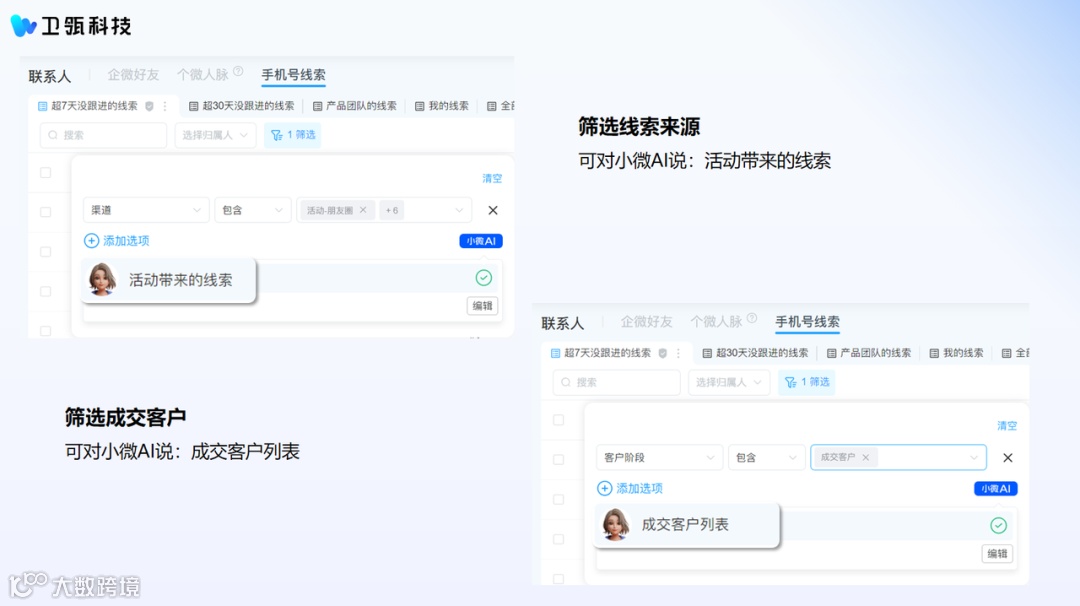Expand the 活动-朋友圈 values dropdown
Viewport: 1080px width, 606px height.
[459, 210]
